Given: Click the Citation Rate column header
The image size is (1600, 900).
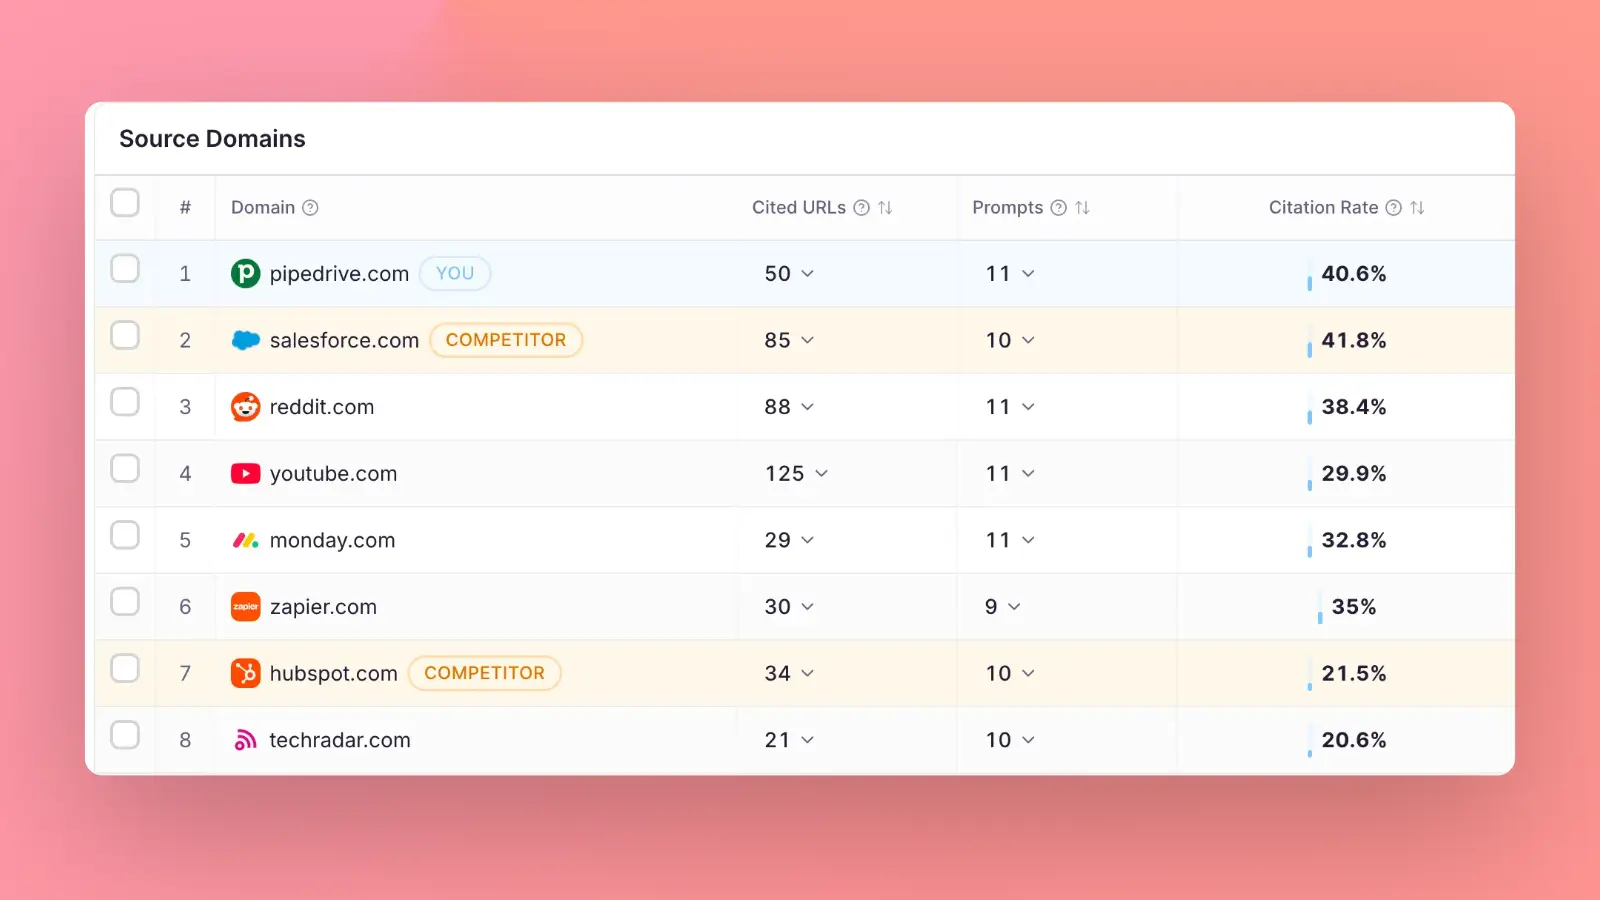Looking at the screenshot, I should point(1323,208).
